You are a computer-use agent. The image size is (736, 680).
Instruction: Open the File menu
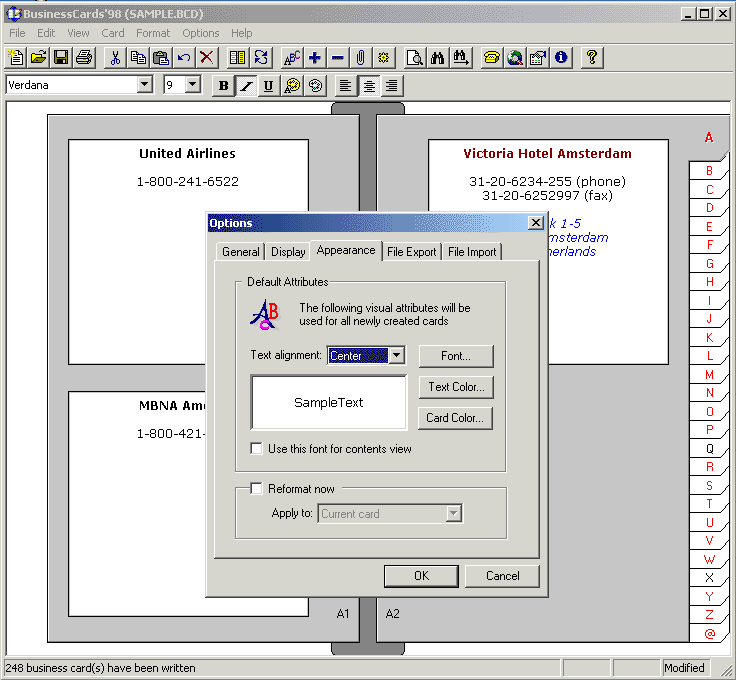(x=17, y=33)
